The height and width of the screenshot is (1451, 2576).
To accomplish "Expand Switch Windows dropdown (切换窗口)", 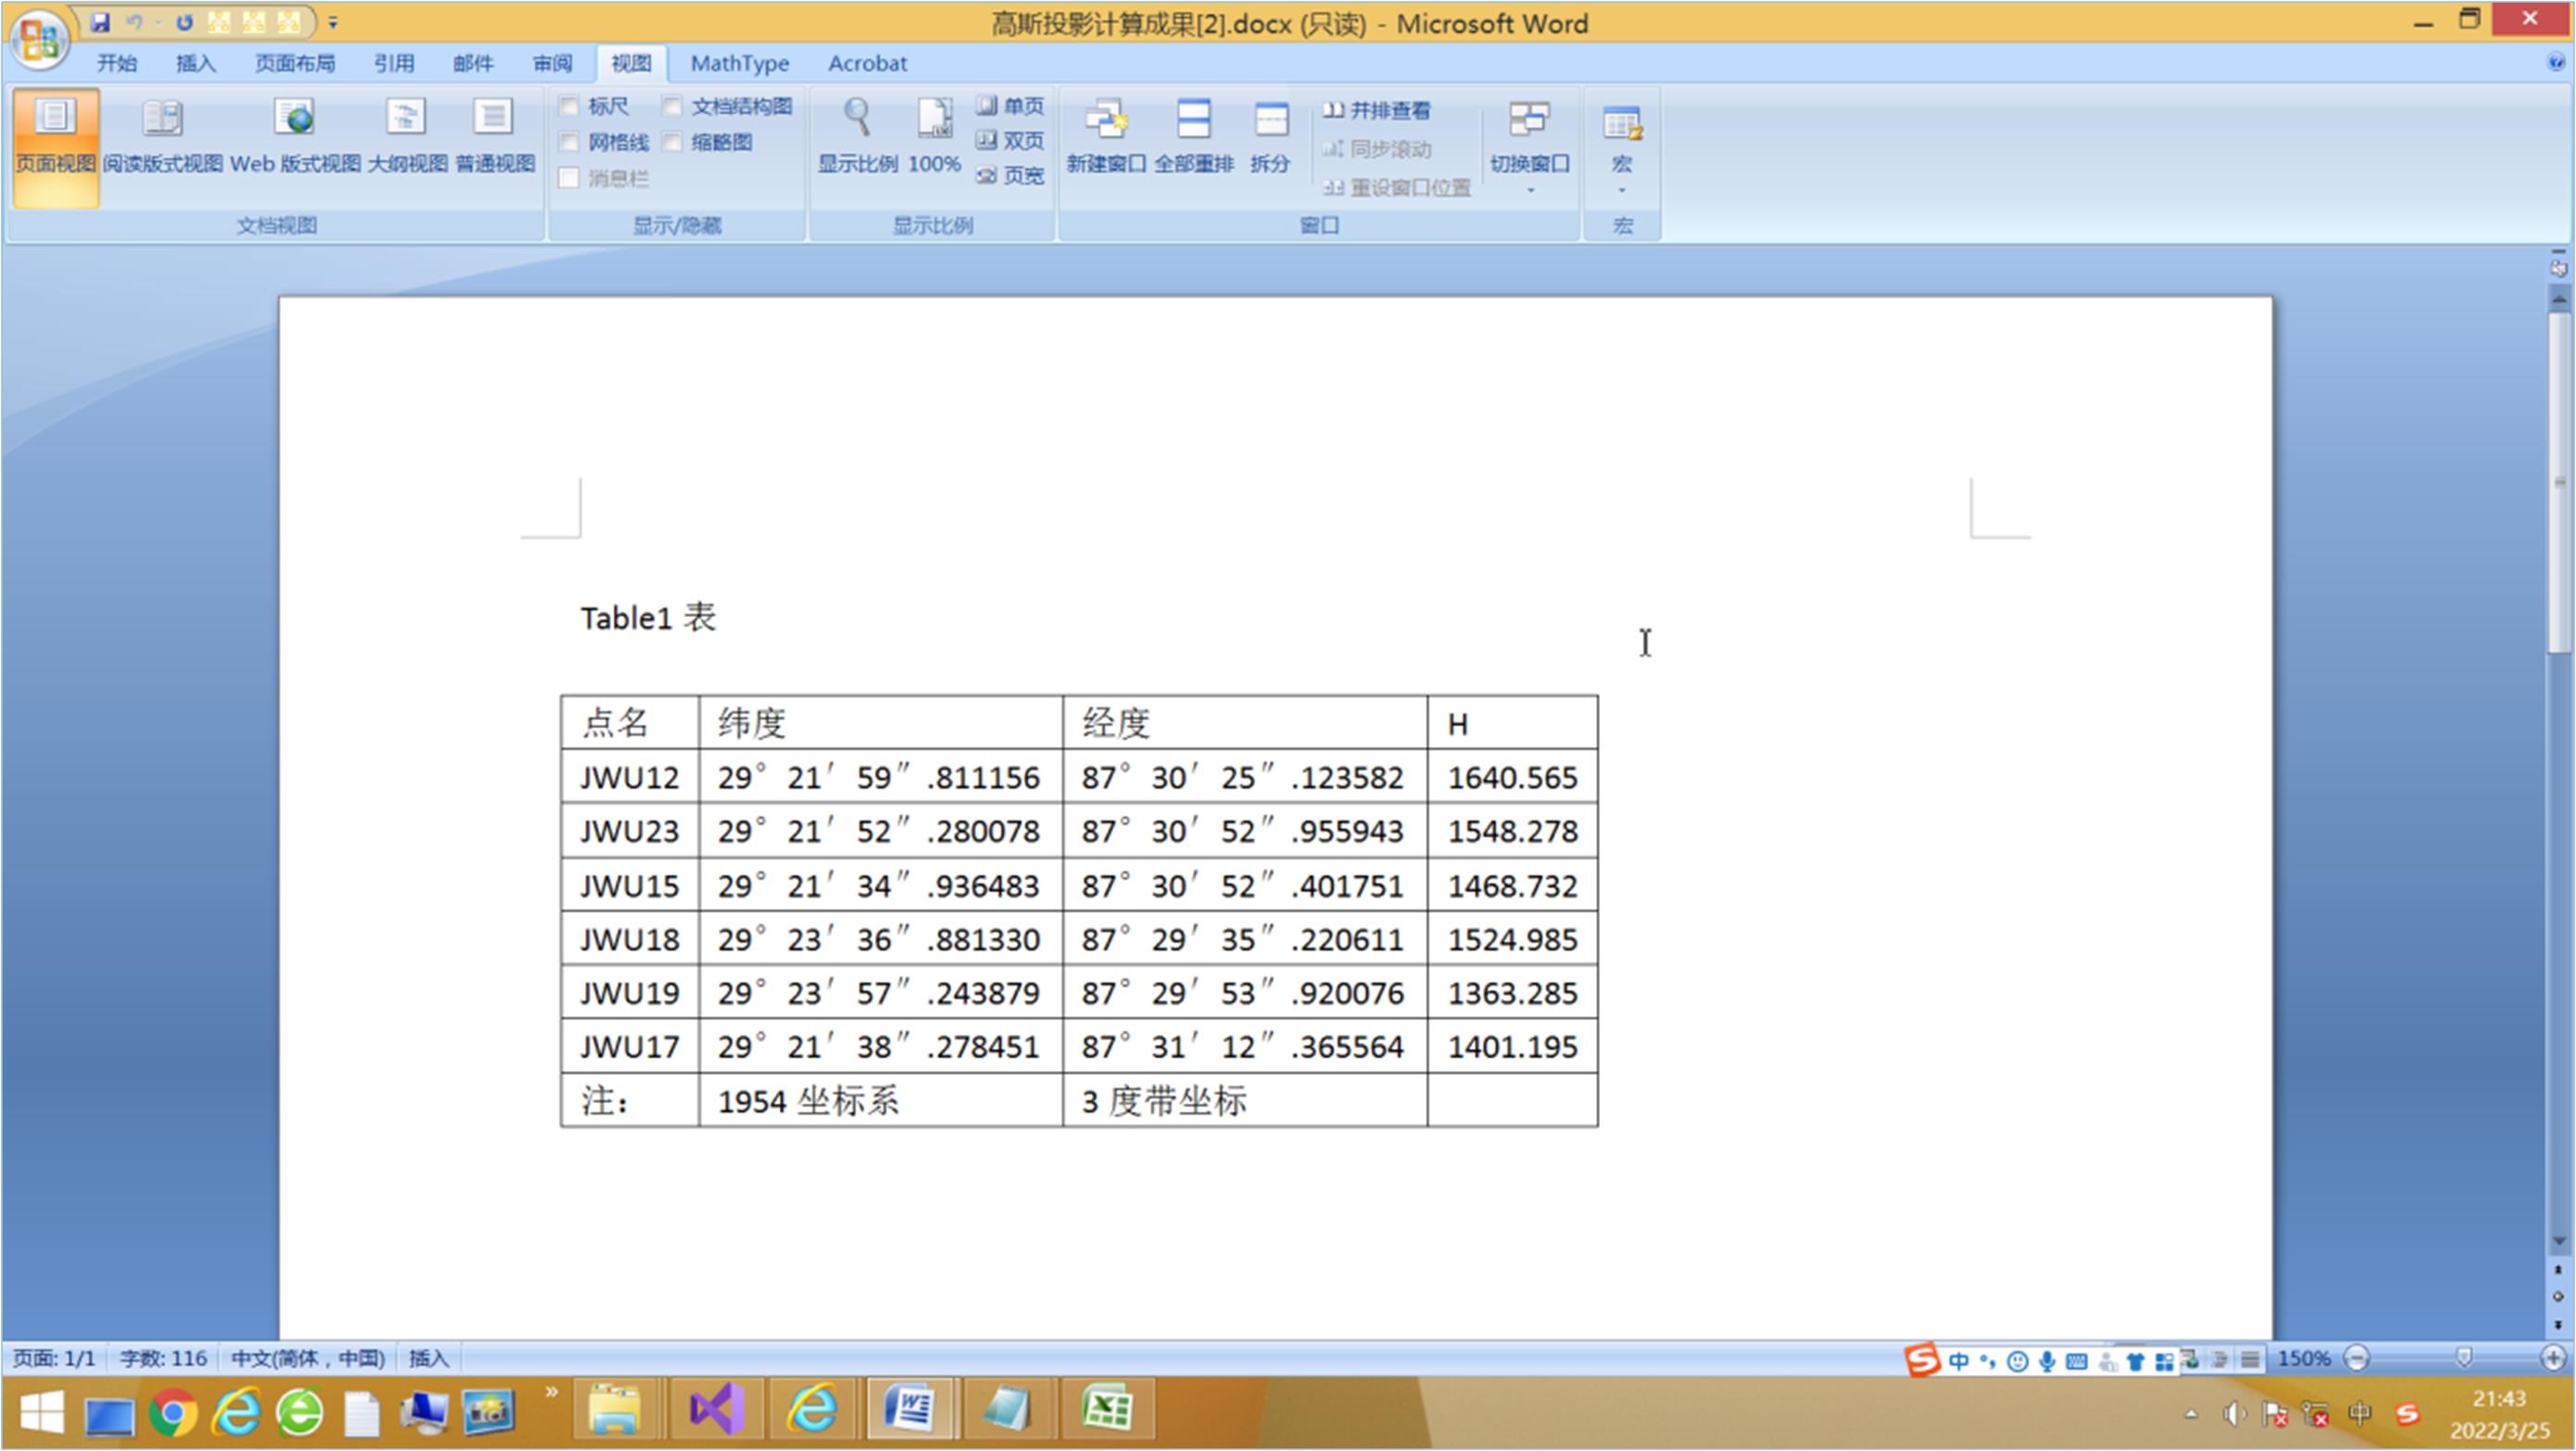I will click(x=1529, y=189).
